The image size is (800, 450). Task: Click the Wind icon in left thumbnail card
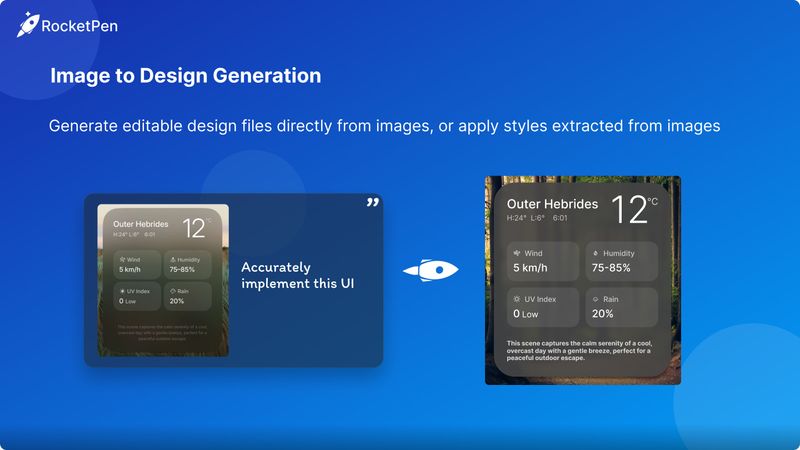pos(122,258)
